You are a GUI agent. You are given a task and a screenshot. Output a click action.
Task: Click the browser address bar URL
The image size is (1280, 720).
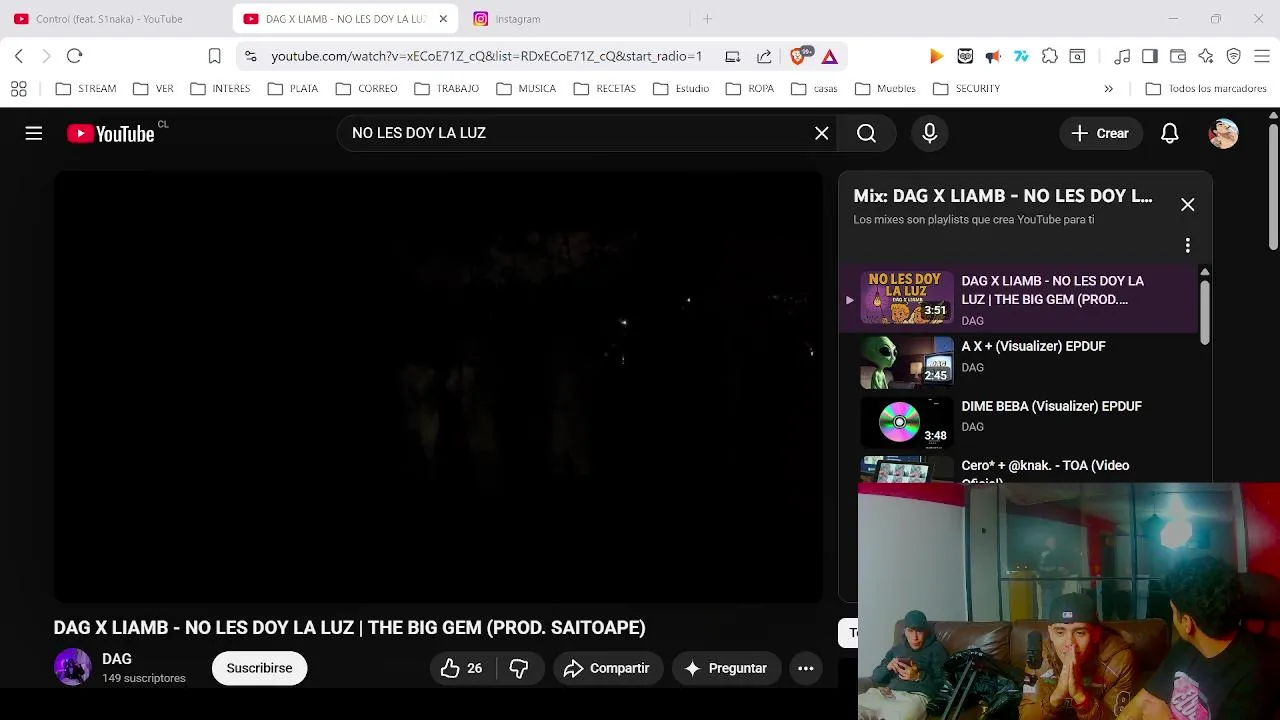(486, 56)
